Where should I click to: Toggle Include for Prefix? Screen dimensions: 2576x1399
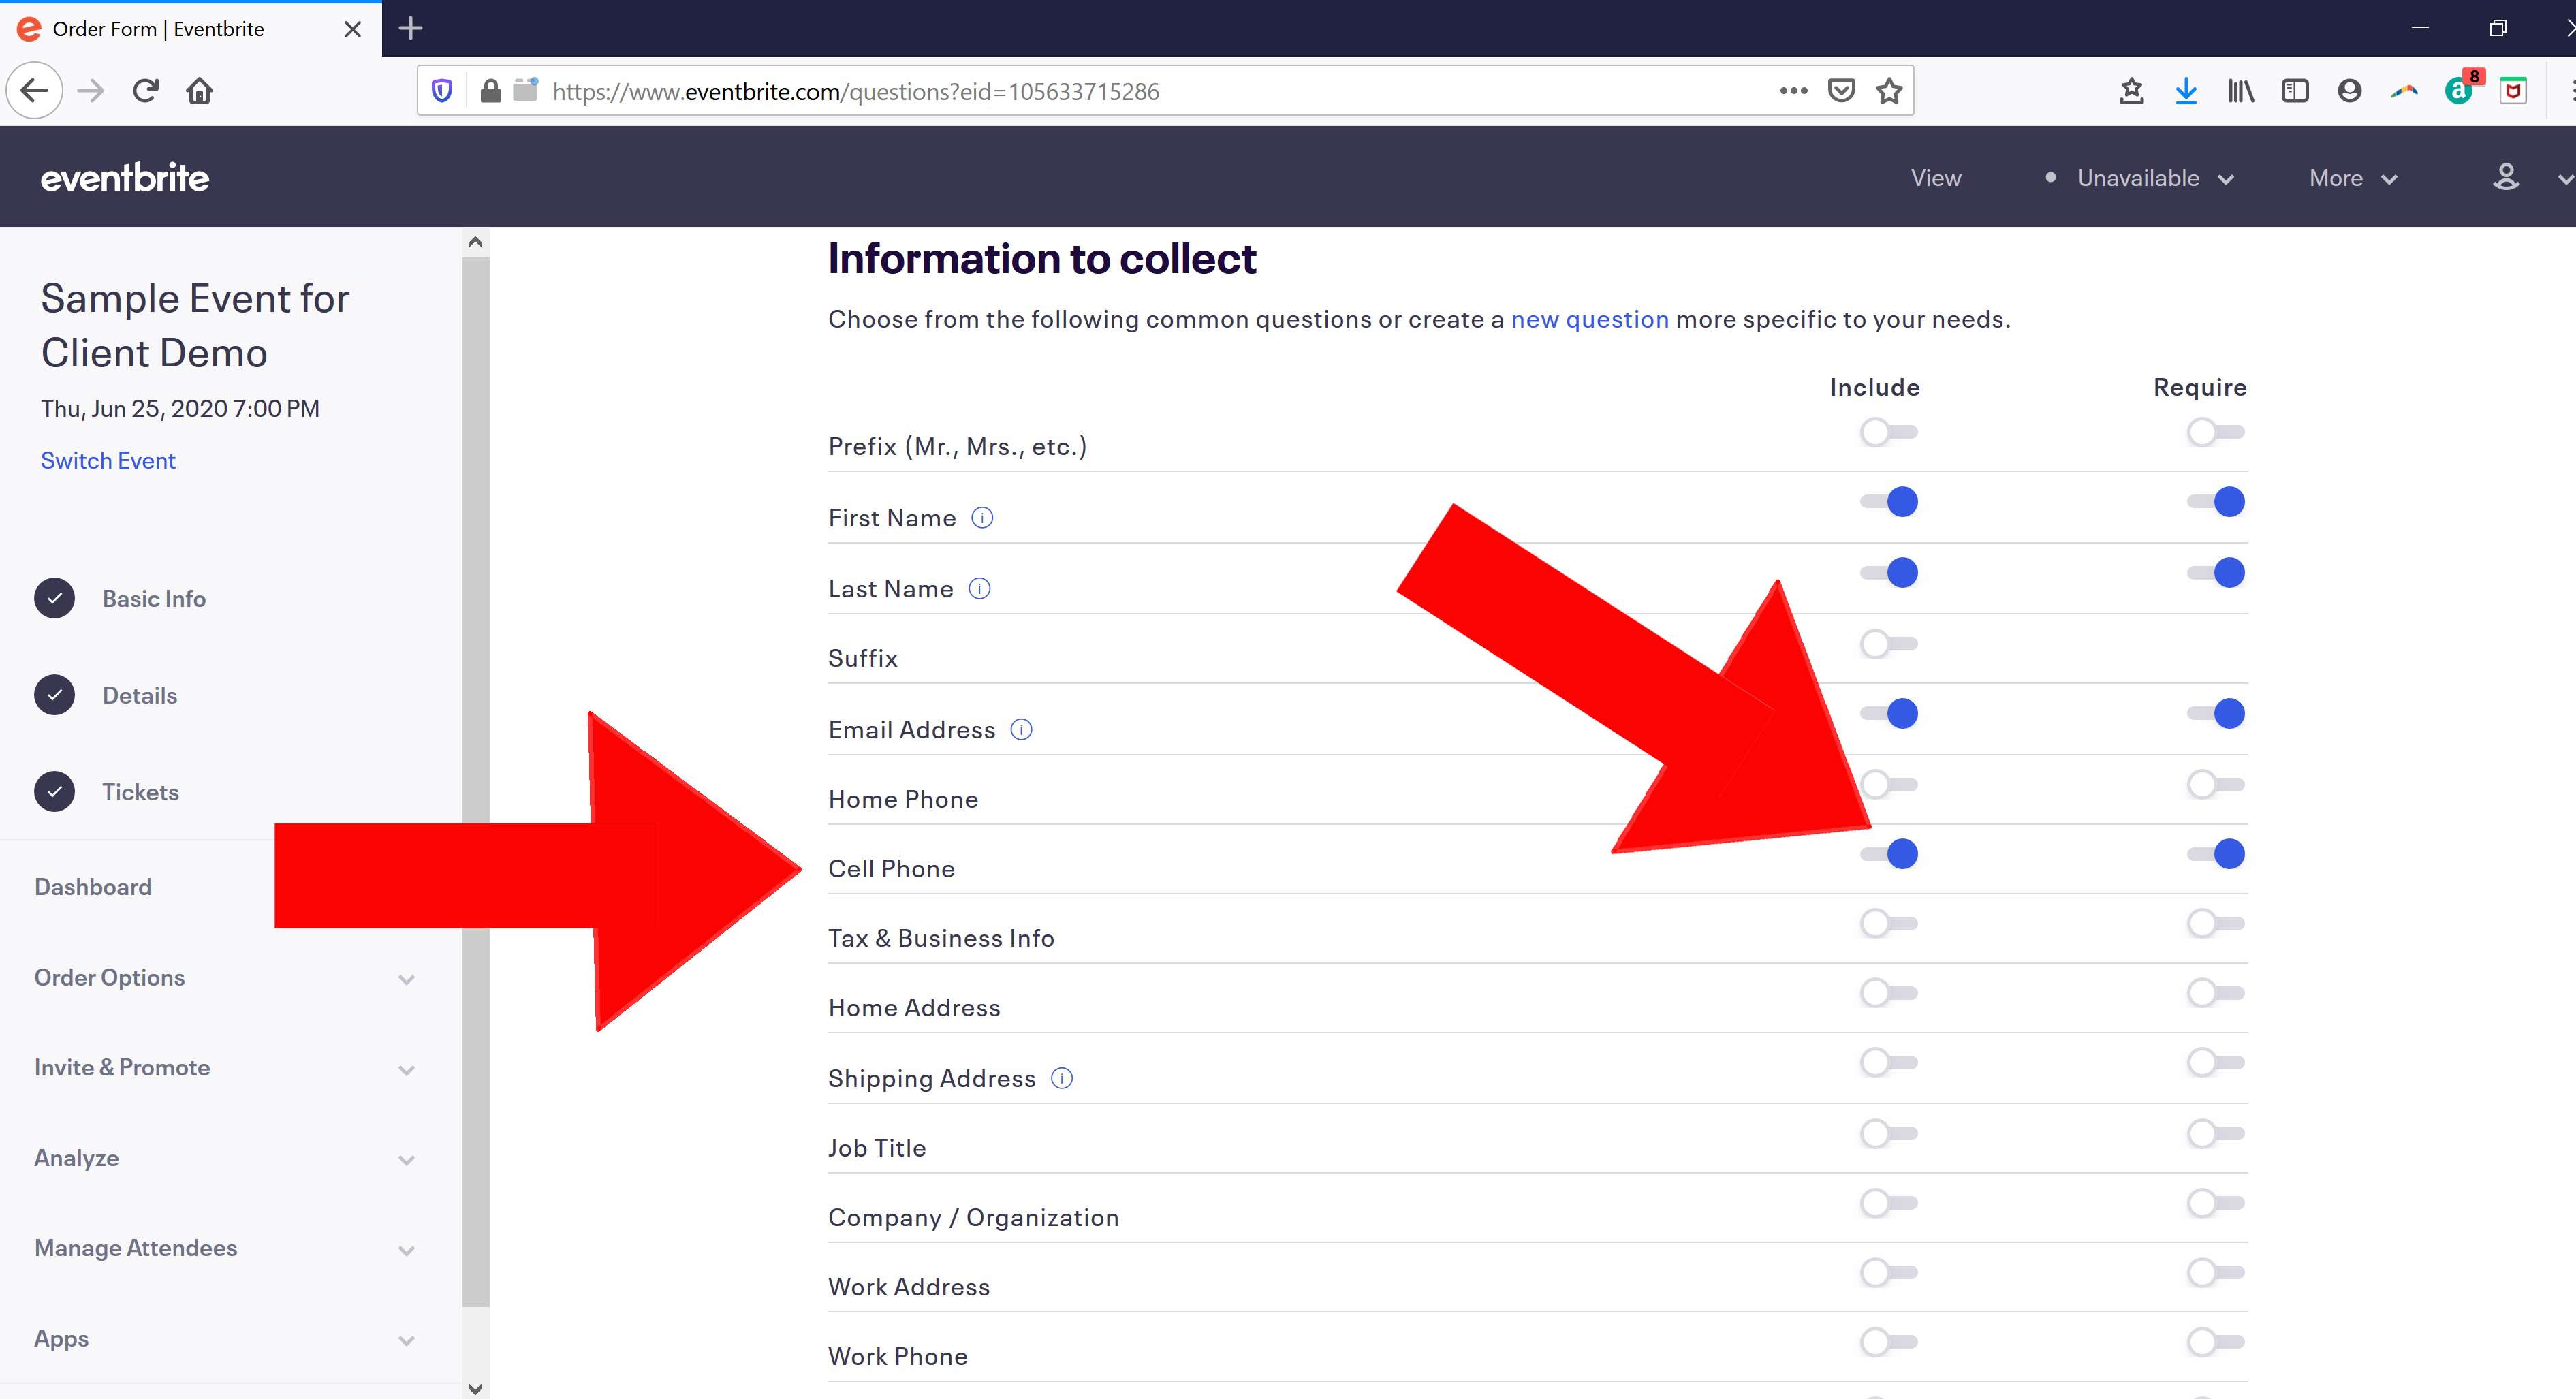click(1888, 432)
